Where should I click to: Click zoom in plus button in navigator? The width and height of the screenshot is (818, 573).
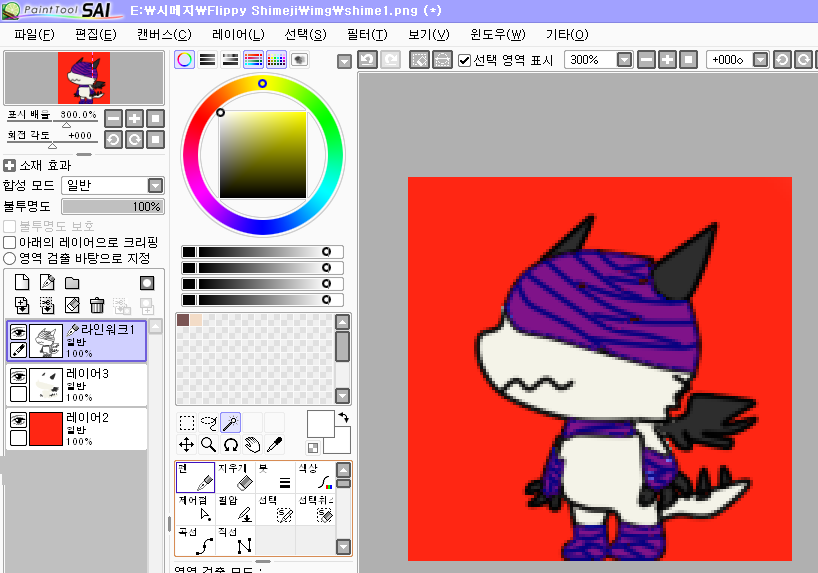coord(134,118)
